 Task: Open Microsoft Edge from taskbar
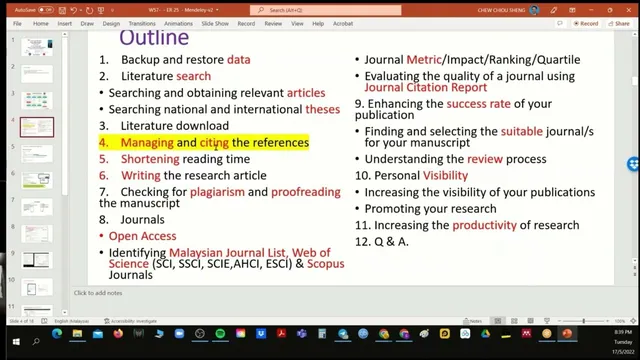[57, 334]
